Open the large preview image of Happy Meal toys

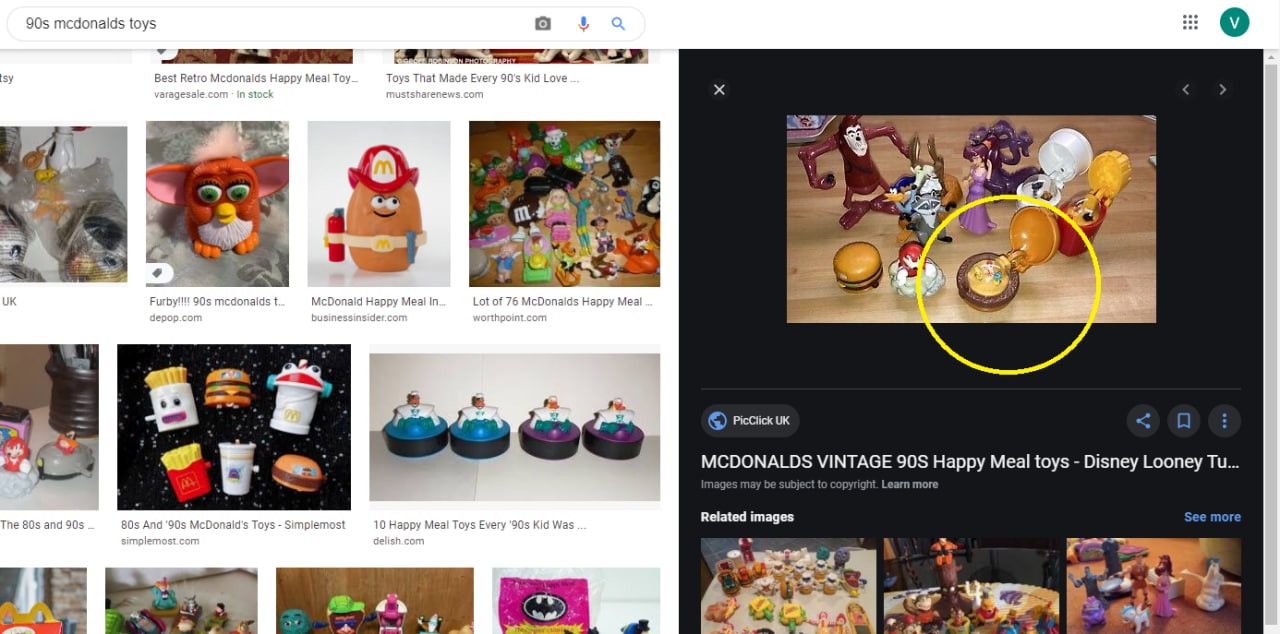tap(971, 219)
